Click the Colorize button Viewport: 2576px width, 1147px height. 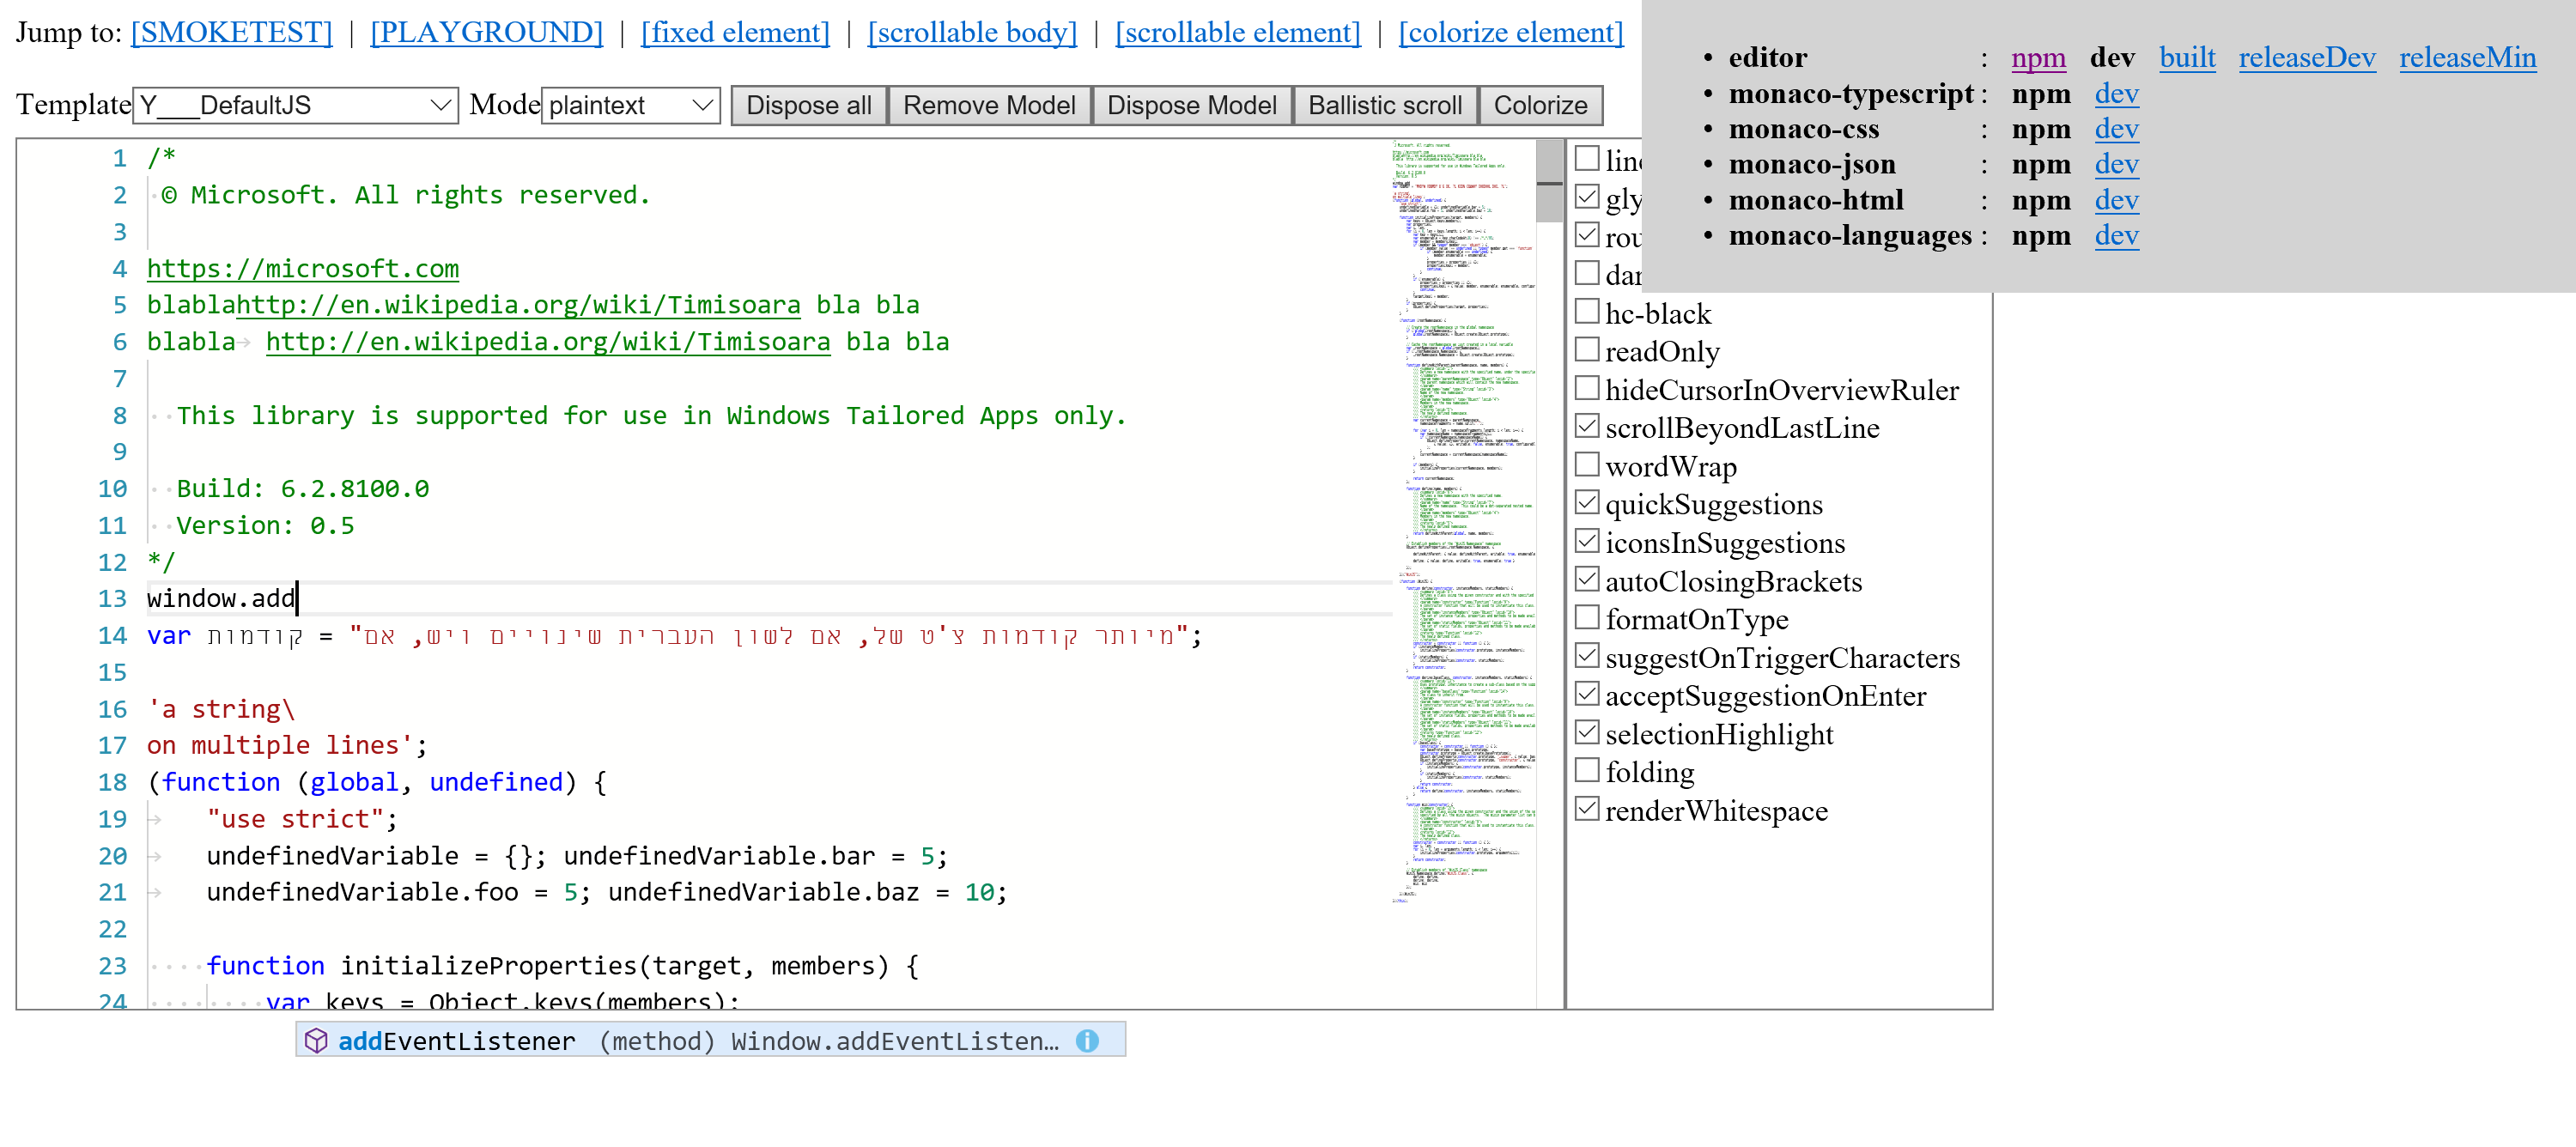click(1539, 105)
